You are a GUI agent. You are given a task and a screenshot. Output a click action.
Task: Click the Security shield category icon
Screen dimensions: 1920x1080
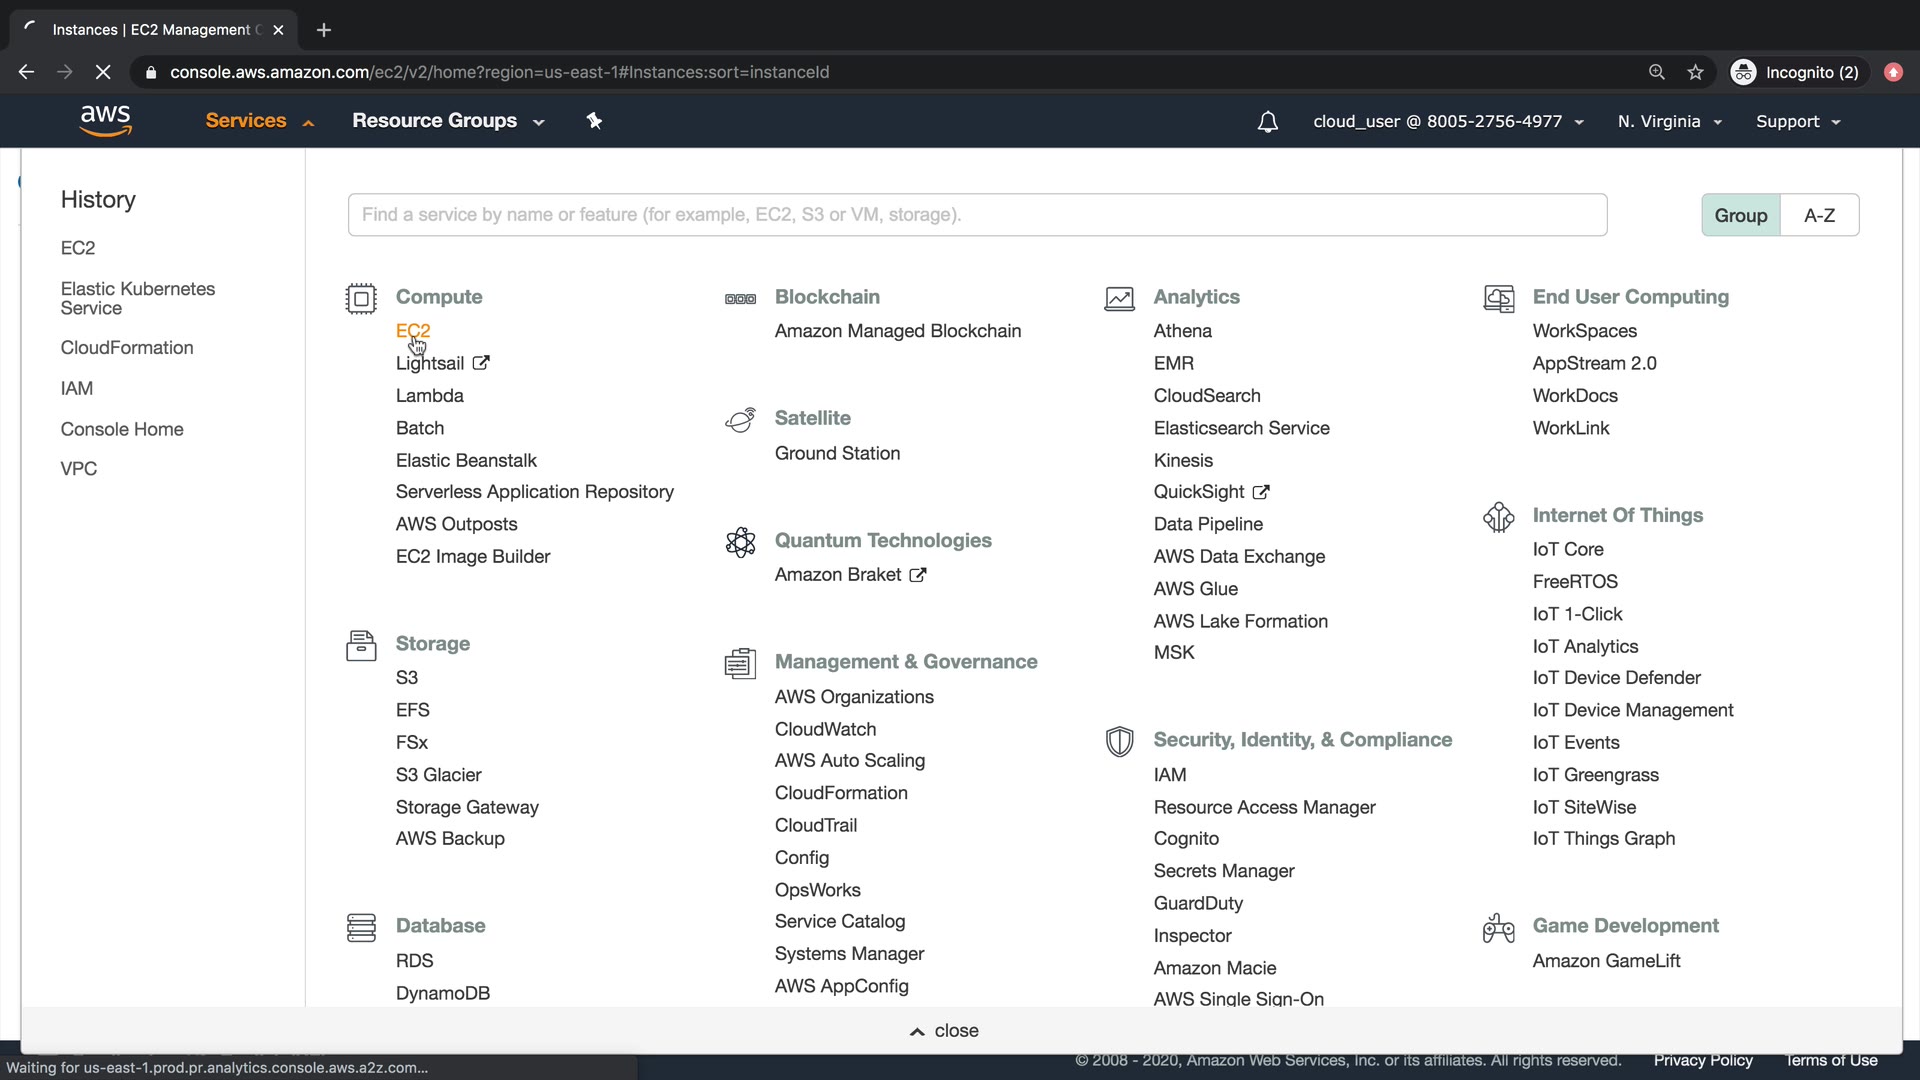click(1119, 741)
